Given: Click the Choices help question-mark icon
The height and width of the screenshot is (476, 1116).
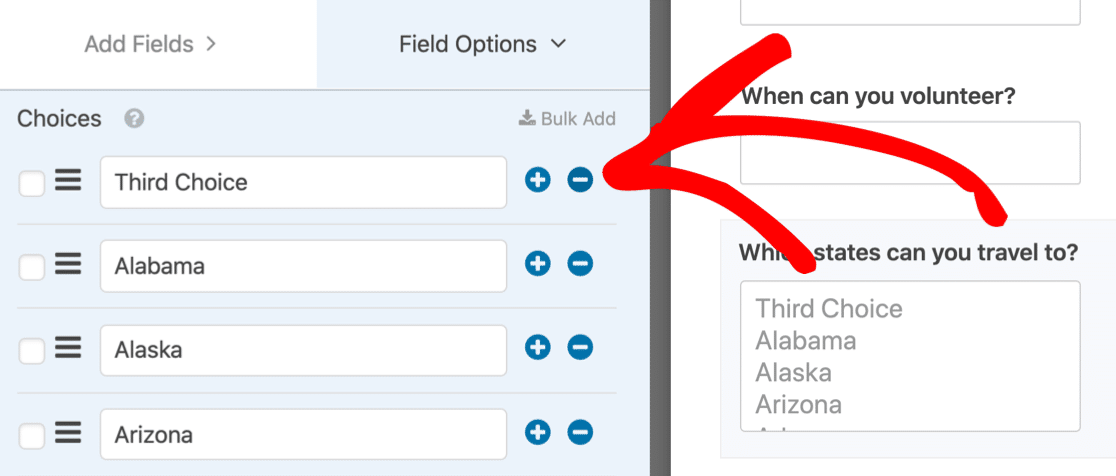Looking at the screenshot, I should point(134,119).
